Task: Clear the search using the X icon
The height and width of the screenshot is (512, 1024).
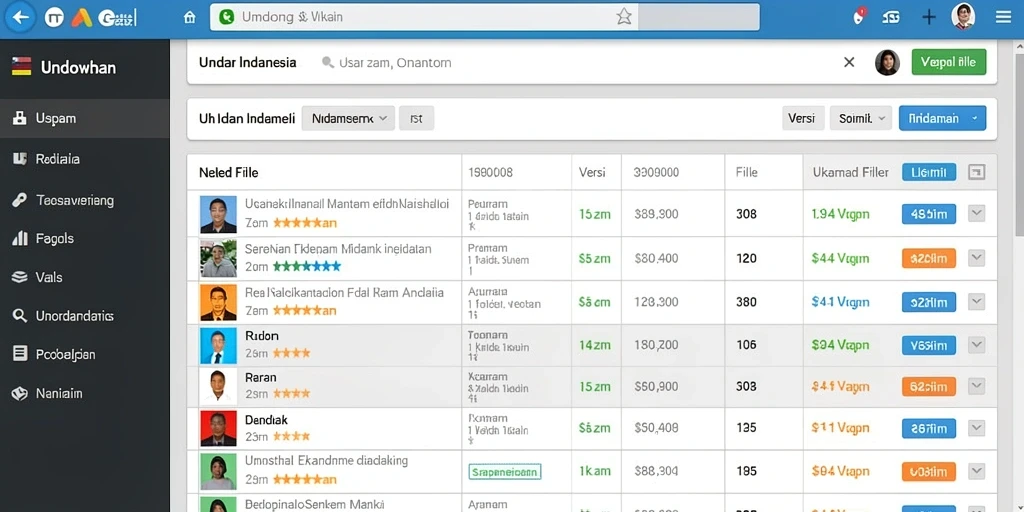Action: [x=849, y=63]
